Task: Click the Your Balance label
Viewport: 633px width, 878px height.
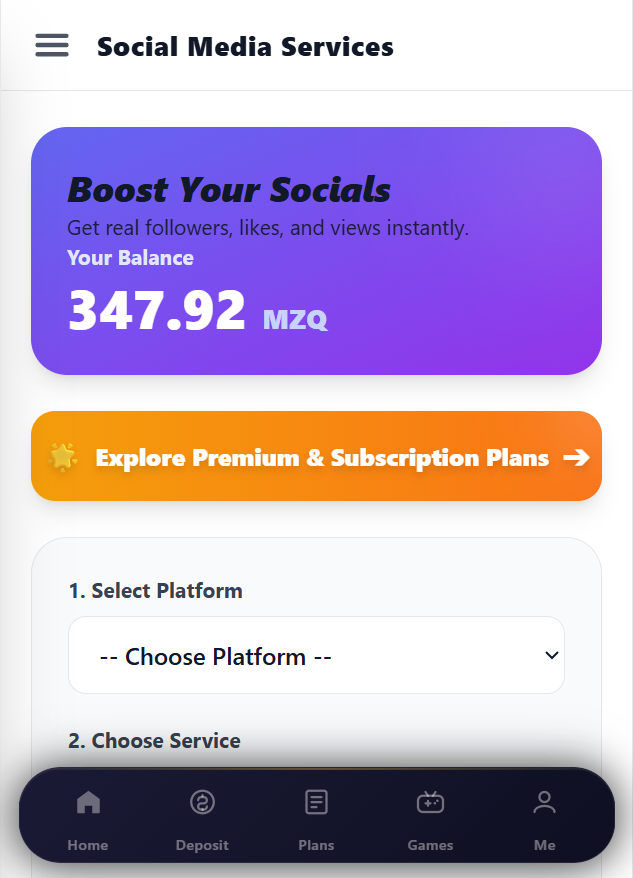Action: [130, 258]
